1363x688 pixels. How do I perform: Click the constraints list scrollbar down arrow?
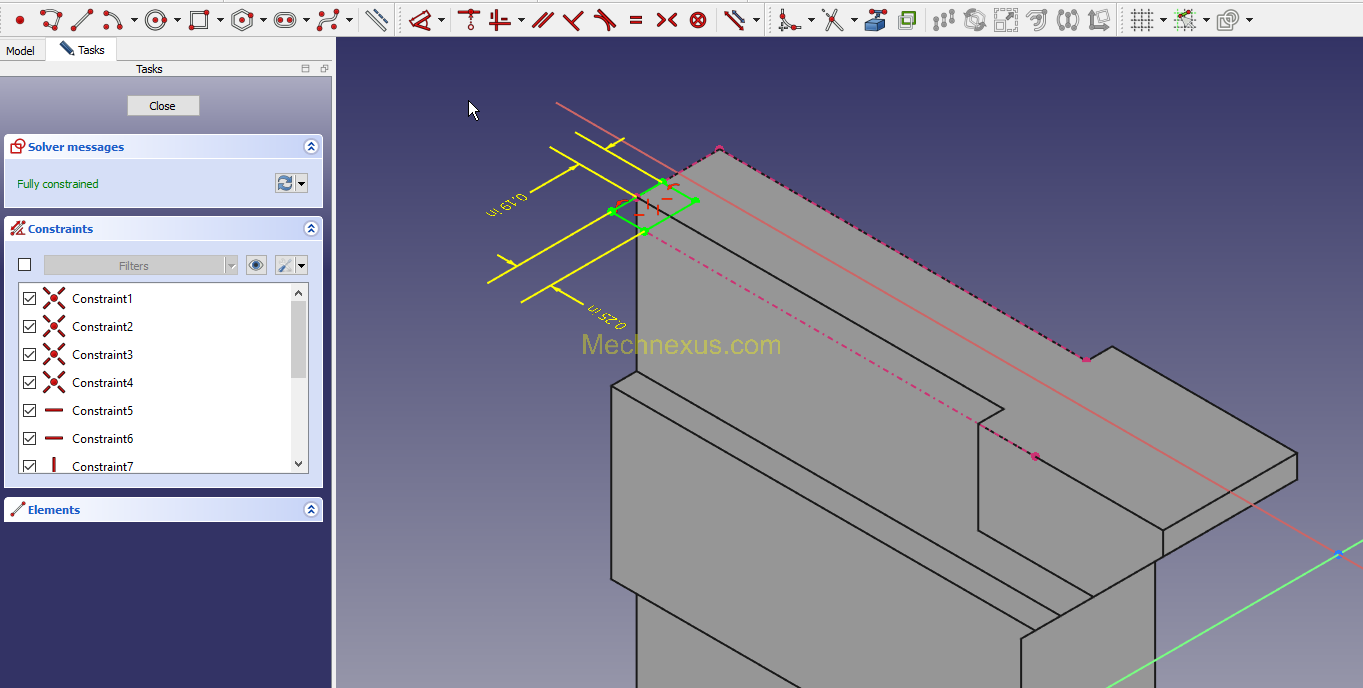pyautogui.click(x=298, y=464)
